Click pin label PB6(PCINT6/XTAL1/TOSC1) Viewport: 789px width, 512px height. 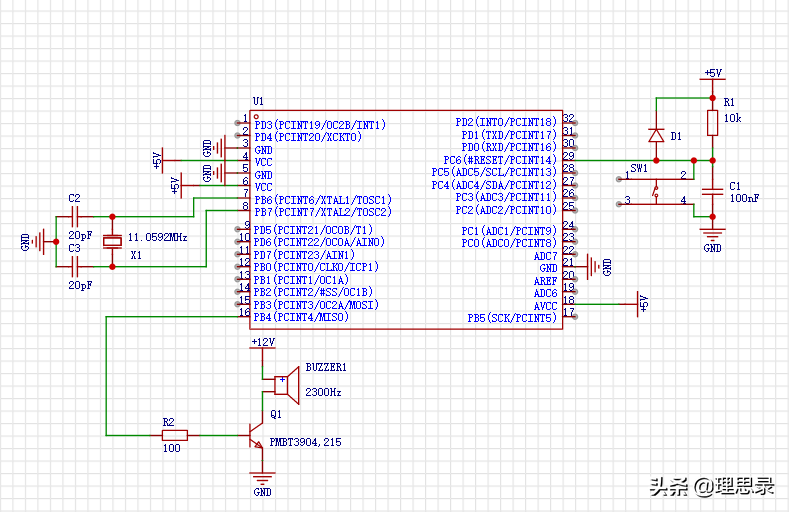tap(323, 200)
